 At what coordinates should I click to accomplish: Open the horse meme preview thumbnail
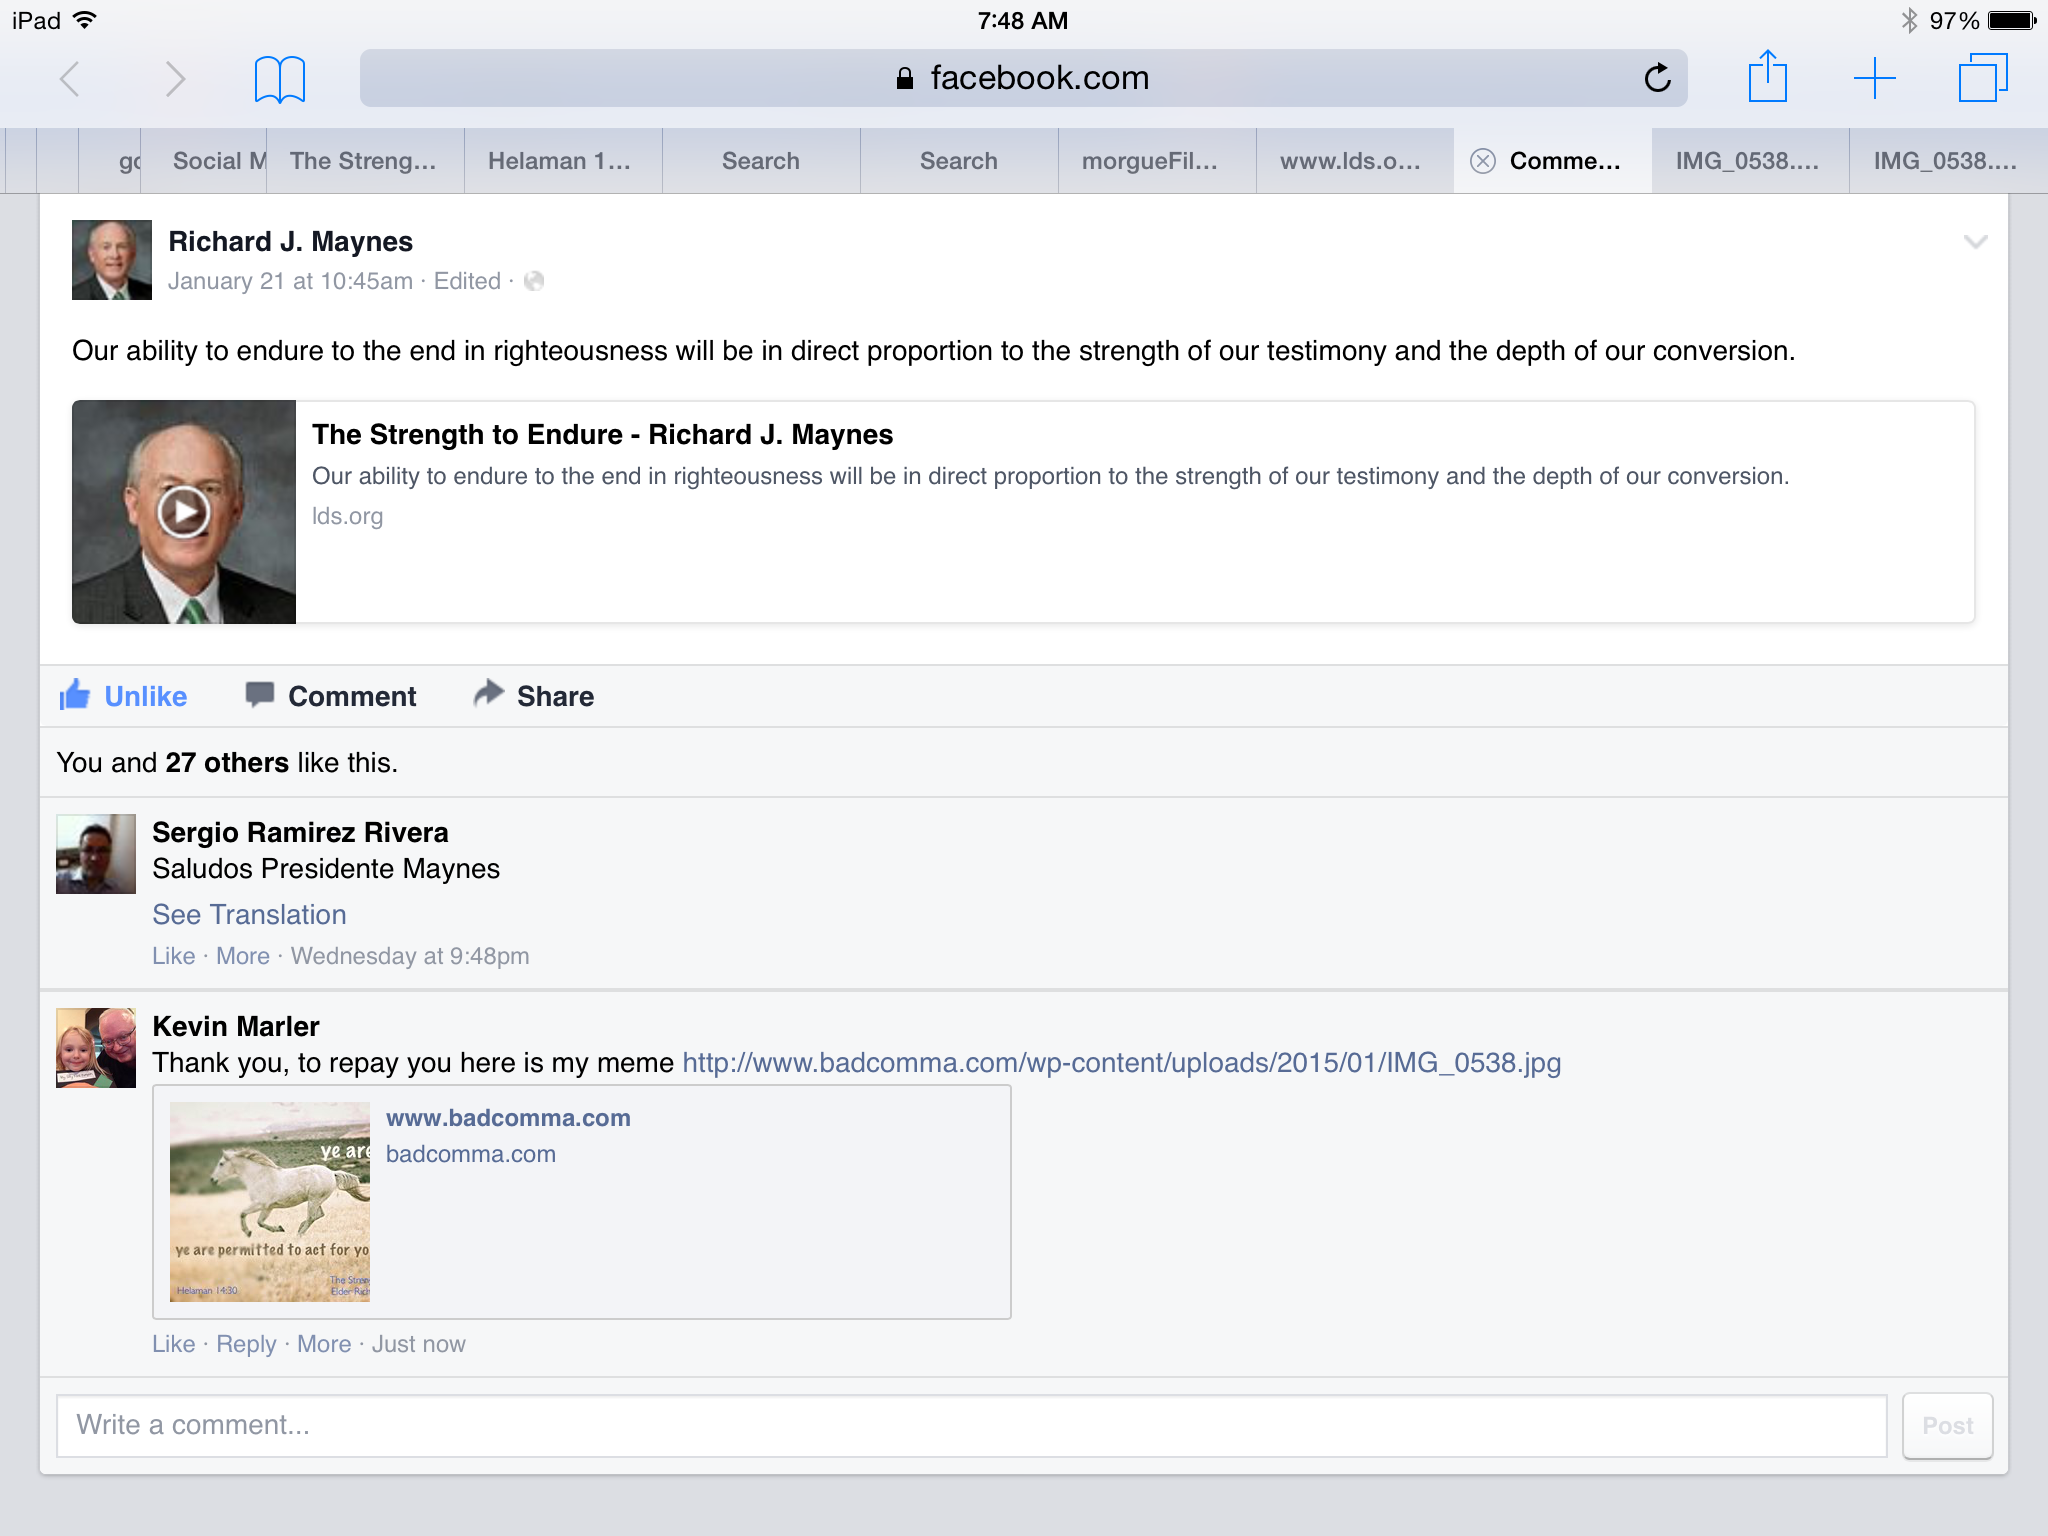click(x=270, y=1202)
